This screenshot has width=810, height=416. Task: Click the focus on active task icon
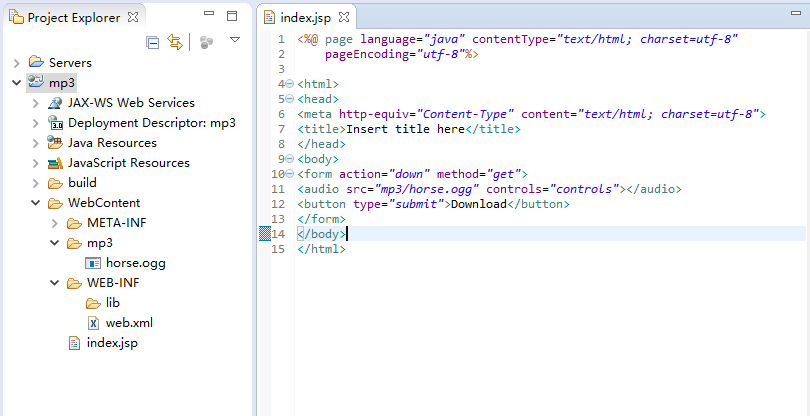click(x=206, y=42)
